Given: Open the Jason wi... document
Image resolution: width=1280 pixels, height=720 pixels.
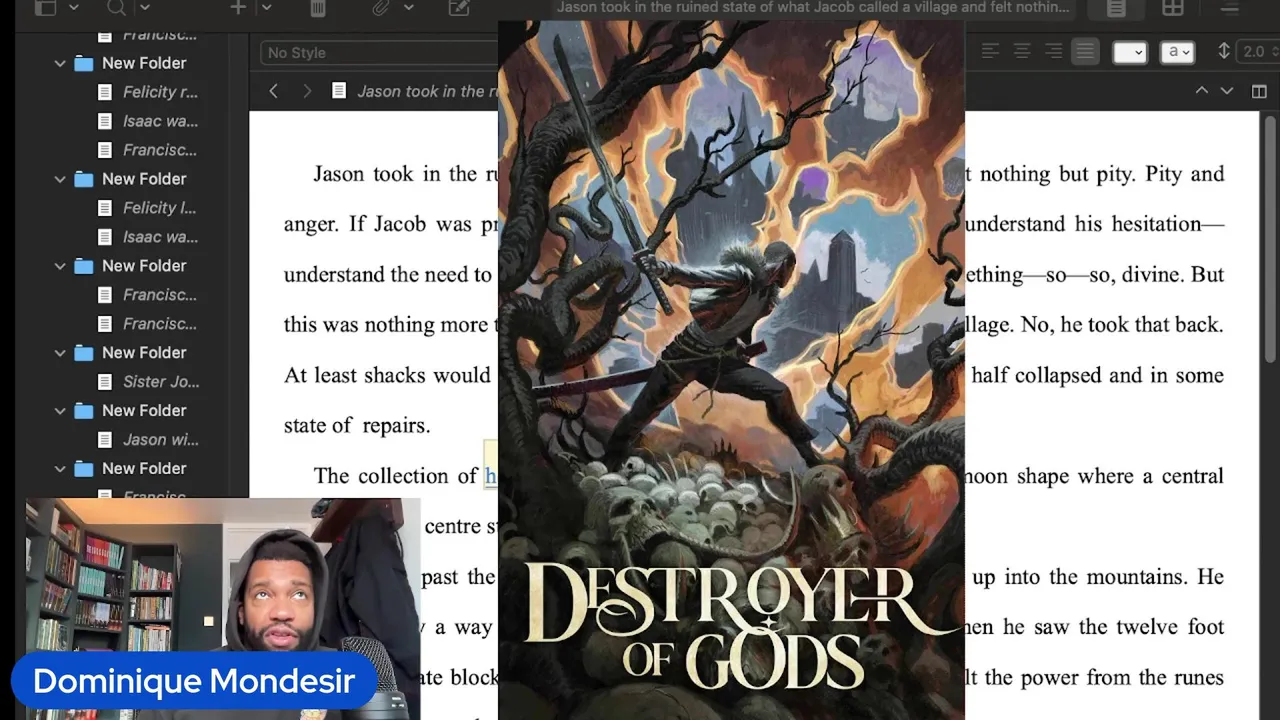Looking at the screenshot, I should (x=160, y=440).
